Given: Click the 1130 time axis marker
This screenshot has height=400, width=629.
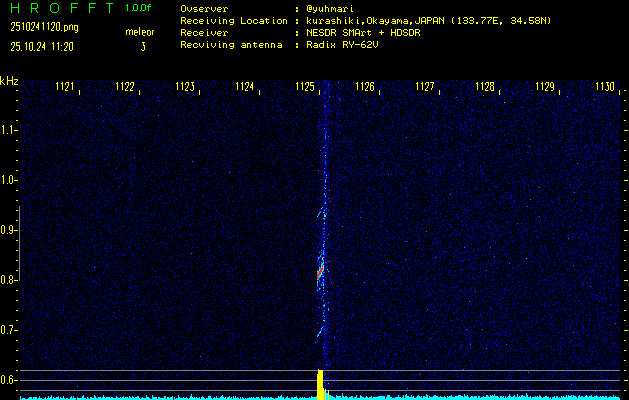Looking at the screenshot, I should (x=604, y=87).
